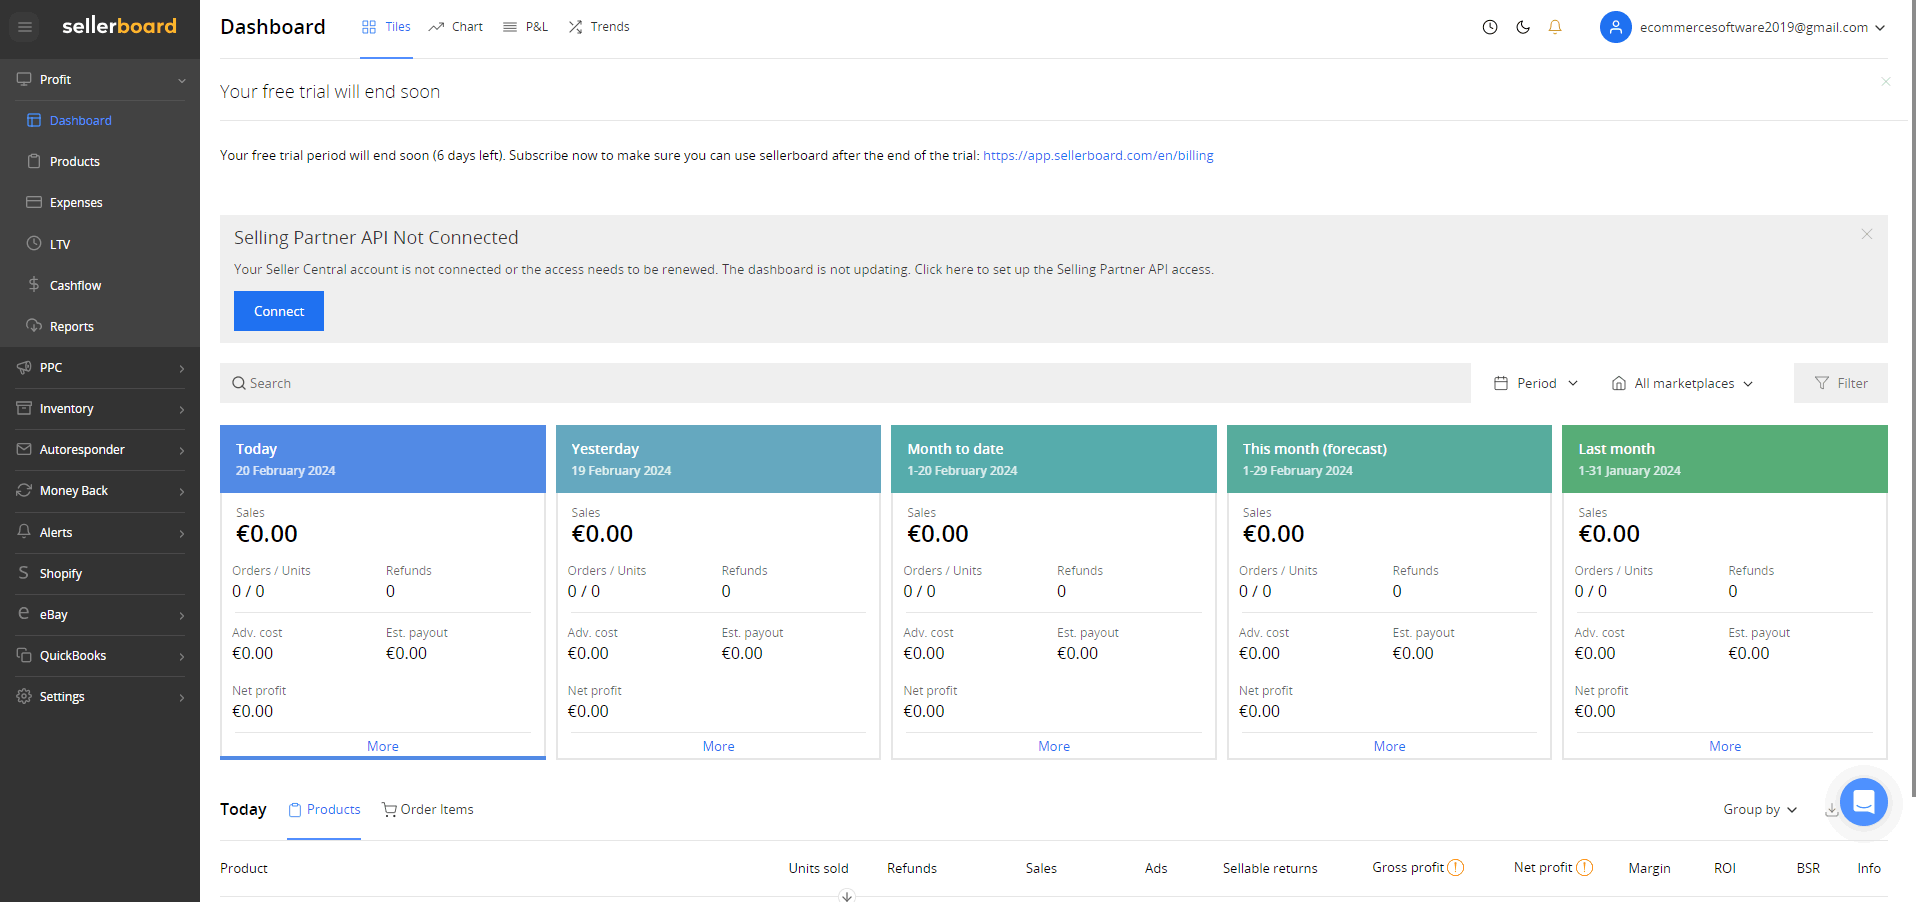Open the clock history icon
Image resolution: width=1920 pixels, height=902 pixels.
click(x=1490, y=27)
